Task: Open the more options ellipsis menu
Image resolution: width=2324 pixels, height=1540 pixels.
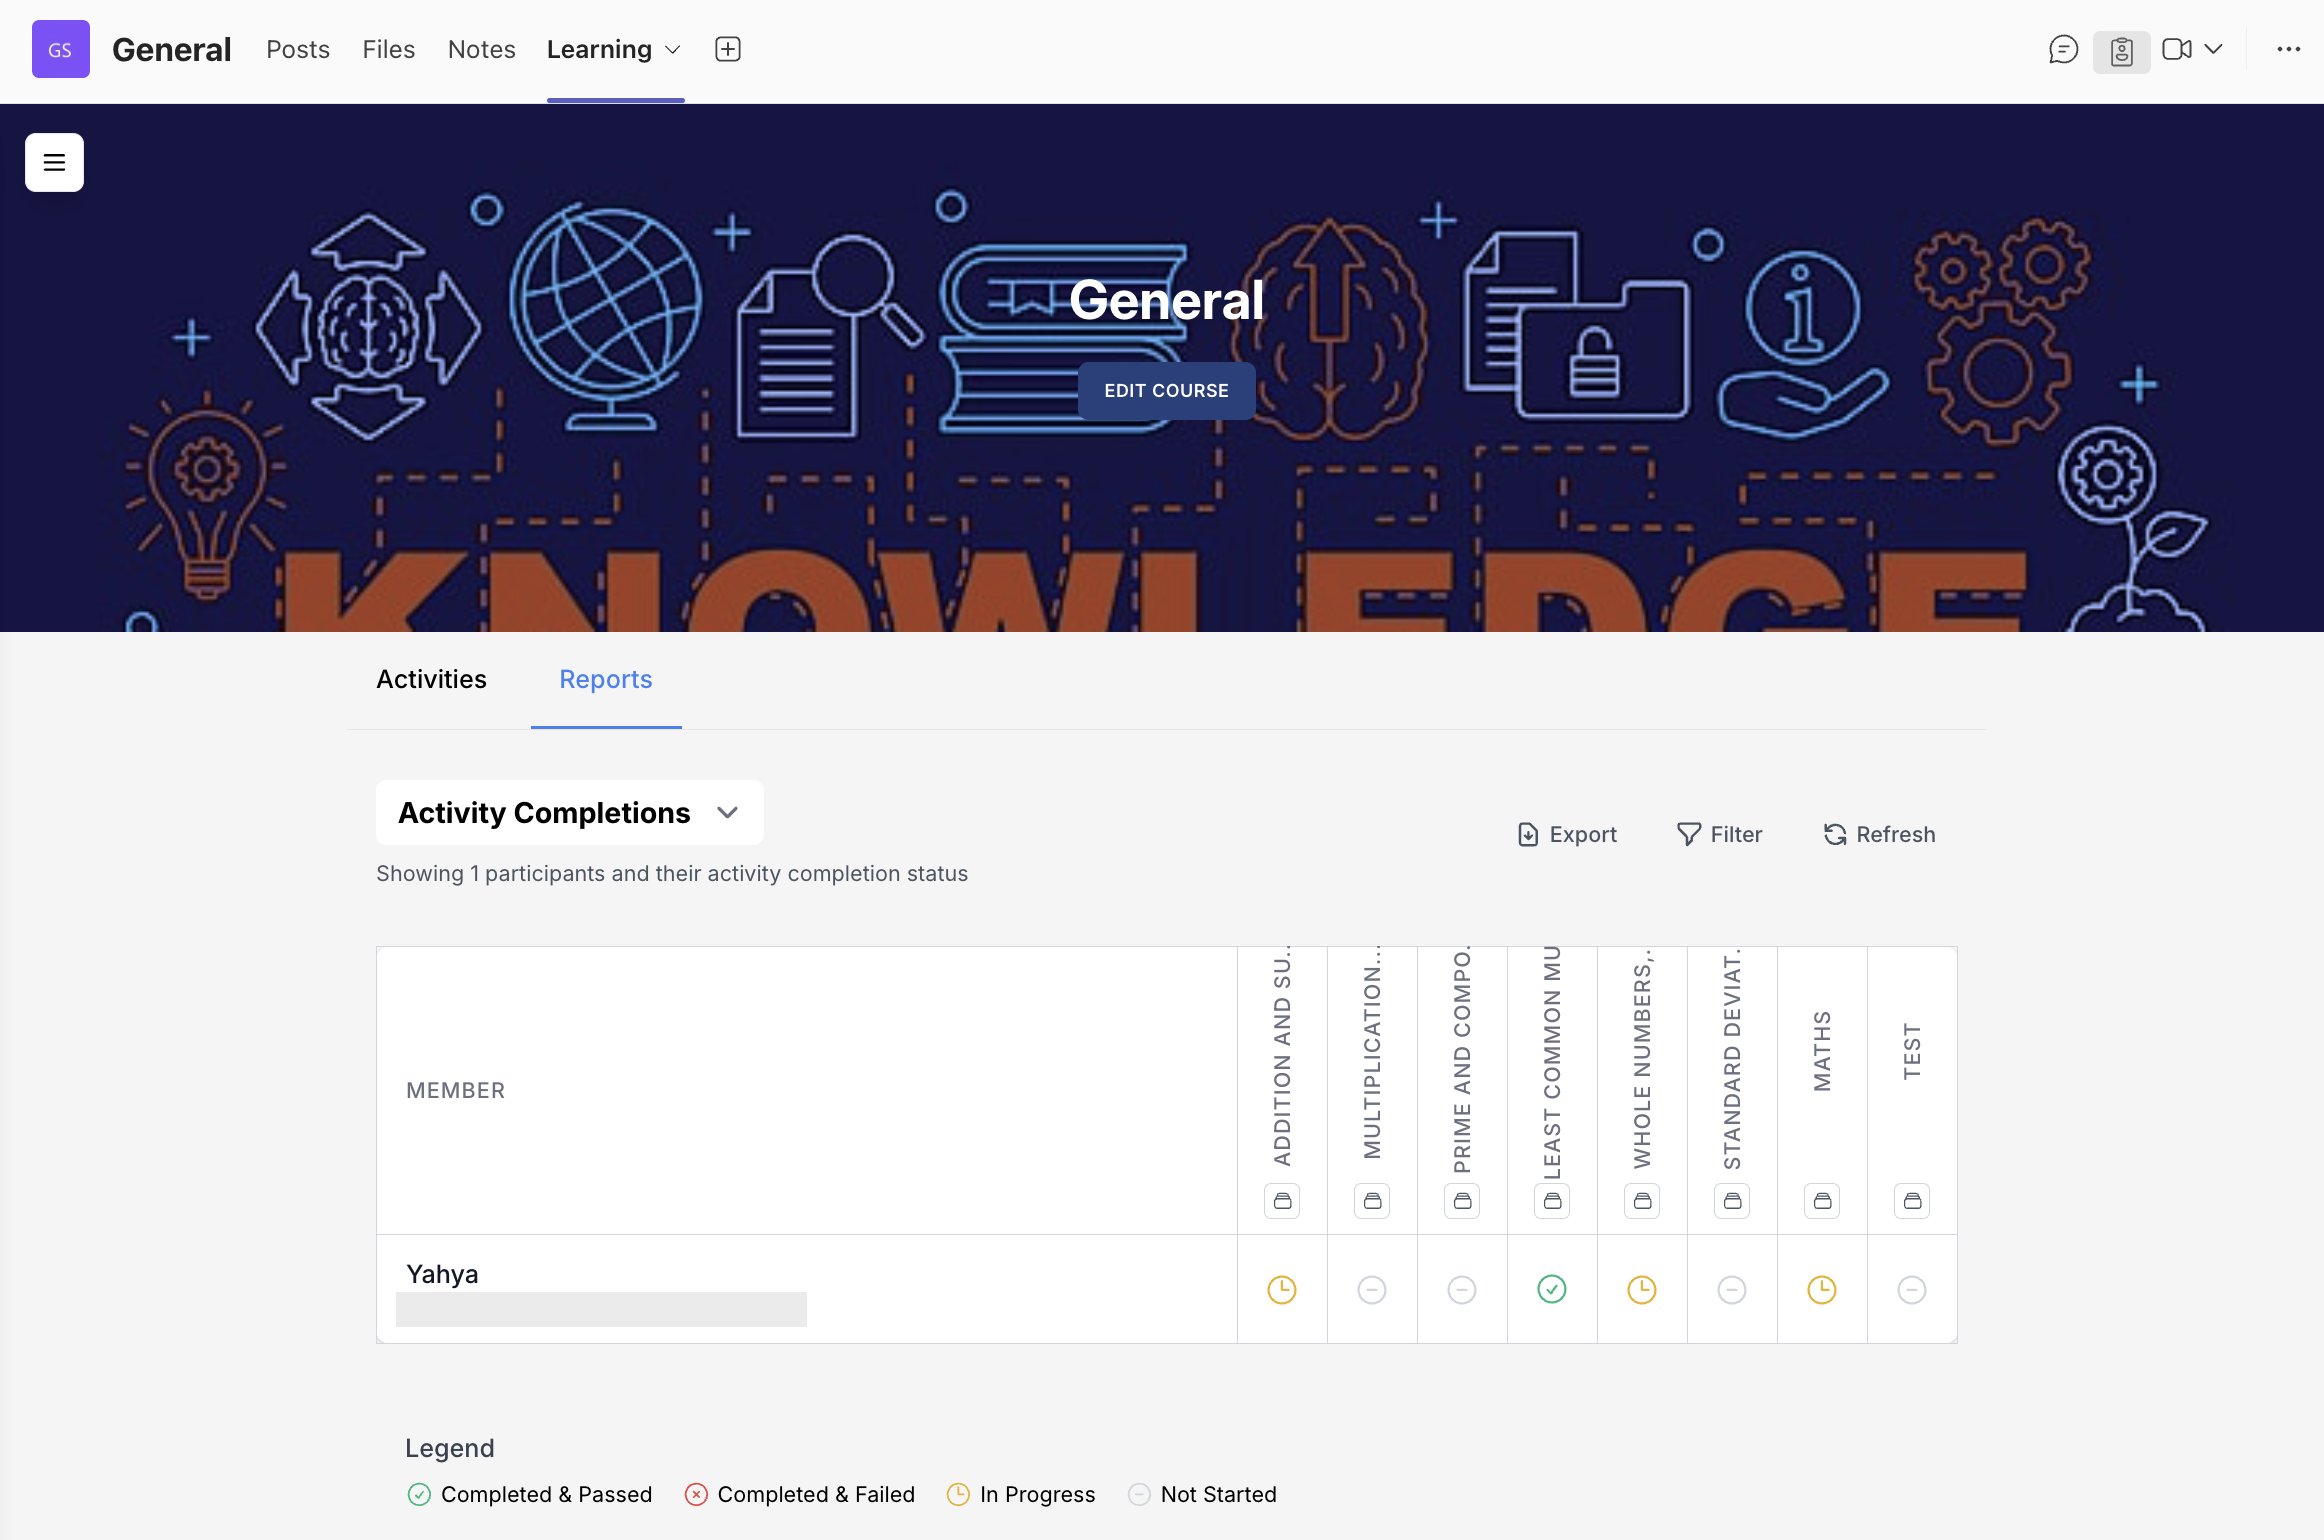Action: tap(2288, 49)
